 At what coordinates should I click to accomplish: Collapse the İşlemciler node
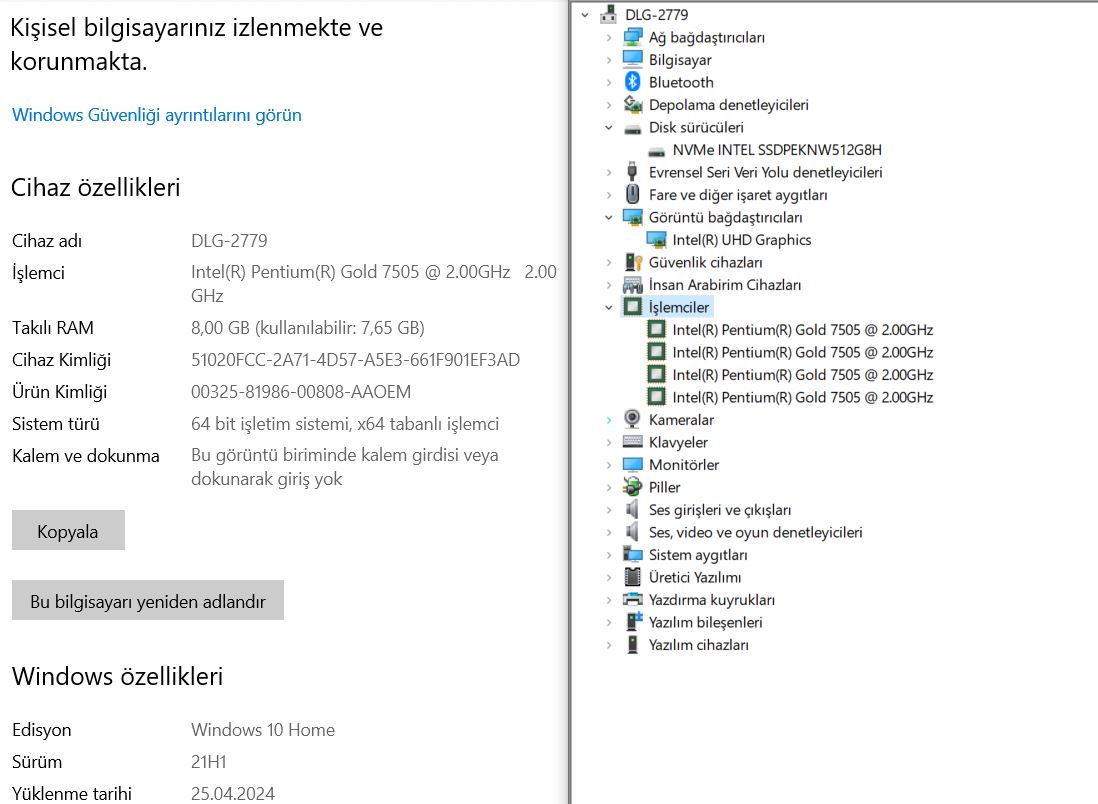[609, 307]
